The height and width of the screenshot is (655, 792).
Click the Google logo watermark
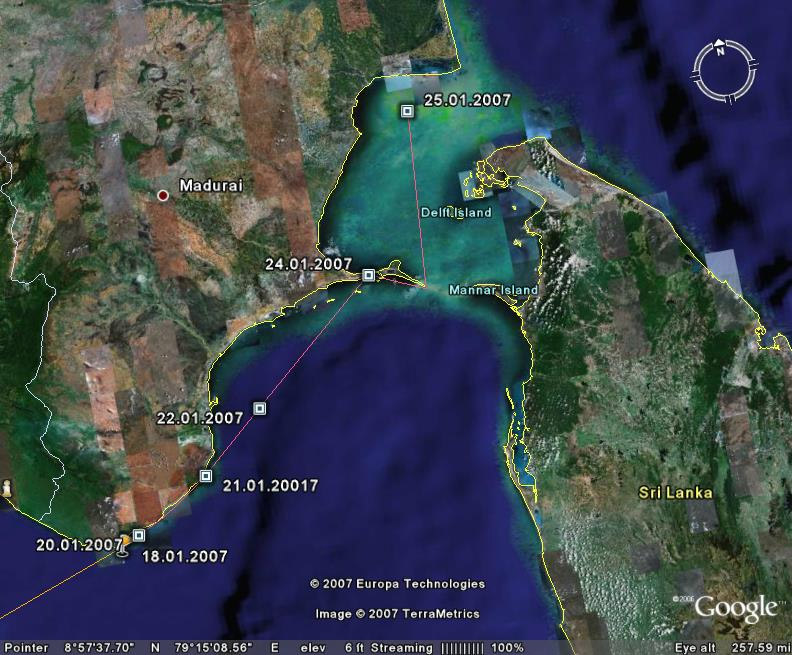[735, 607]
